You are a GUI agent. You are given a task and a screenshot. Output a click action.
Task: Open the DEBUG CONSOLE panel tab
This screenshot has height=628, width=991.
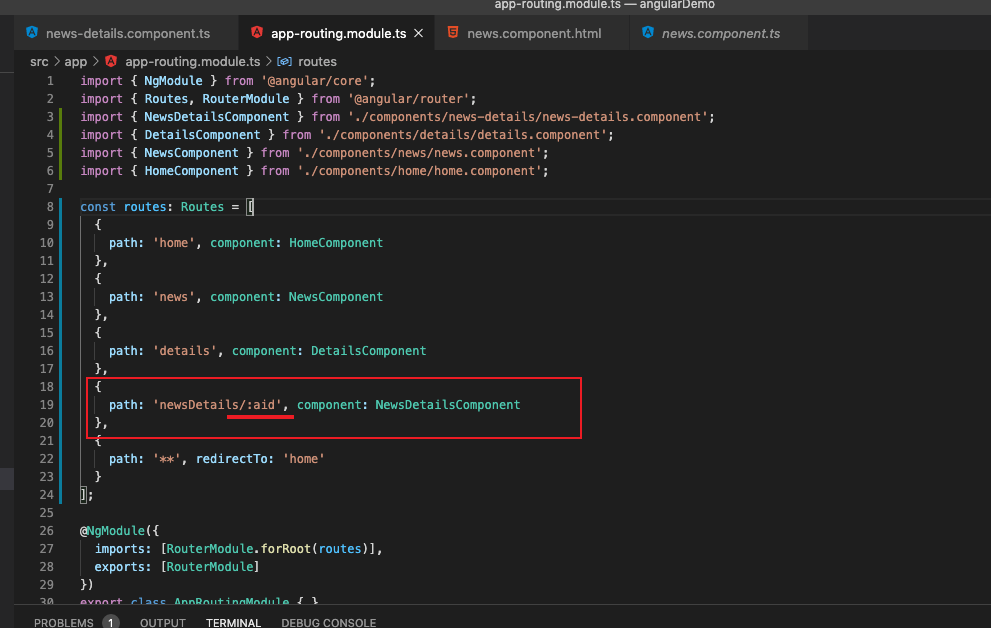pos(329,623)
